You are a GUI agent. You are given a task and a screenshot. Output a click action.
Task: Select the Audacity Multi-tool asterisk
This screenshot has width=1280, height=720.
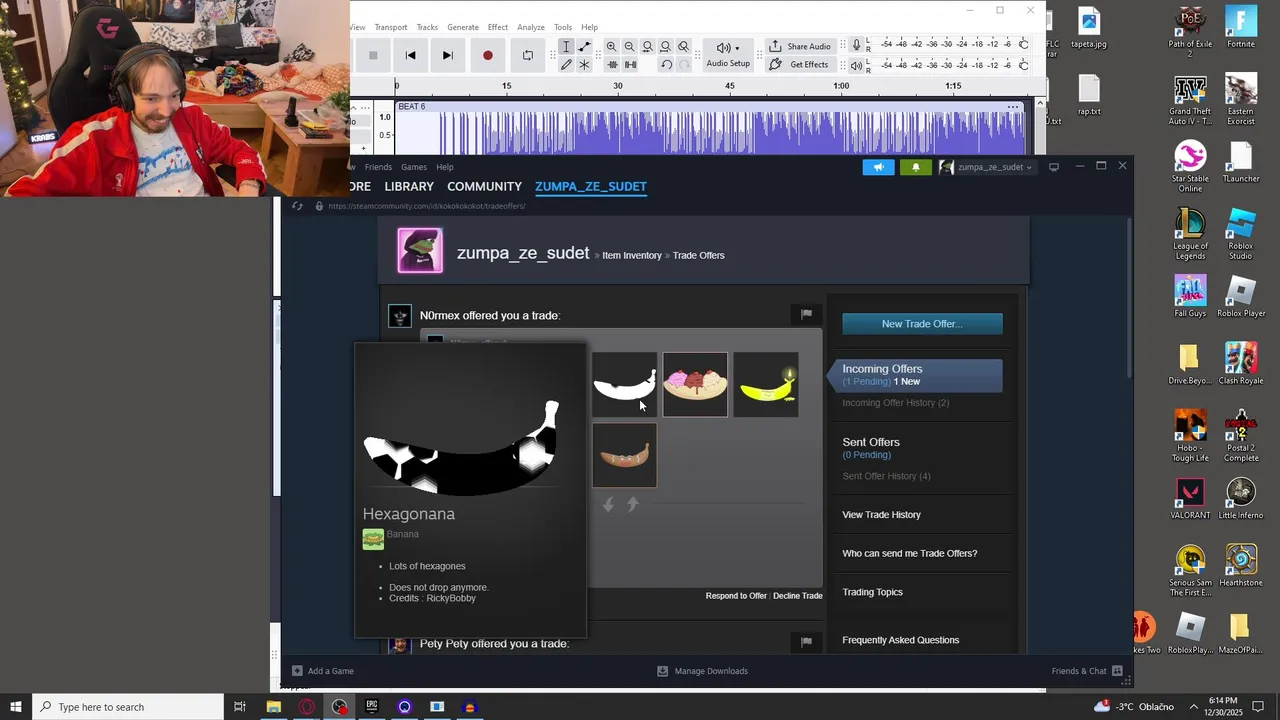point(585,65)
